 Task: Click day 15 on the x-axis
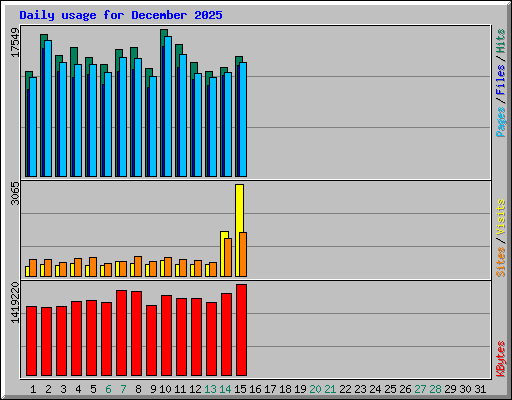240,389
